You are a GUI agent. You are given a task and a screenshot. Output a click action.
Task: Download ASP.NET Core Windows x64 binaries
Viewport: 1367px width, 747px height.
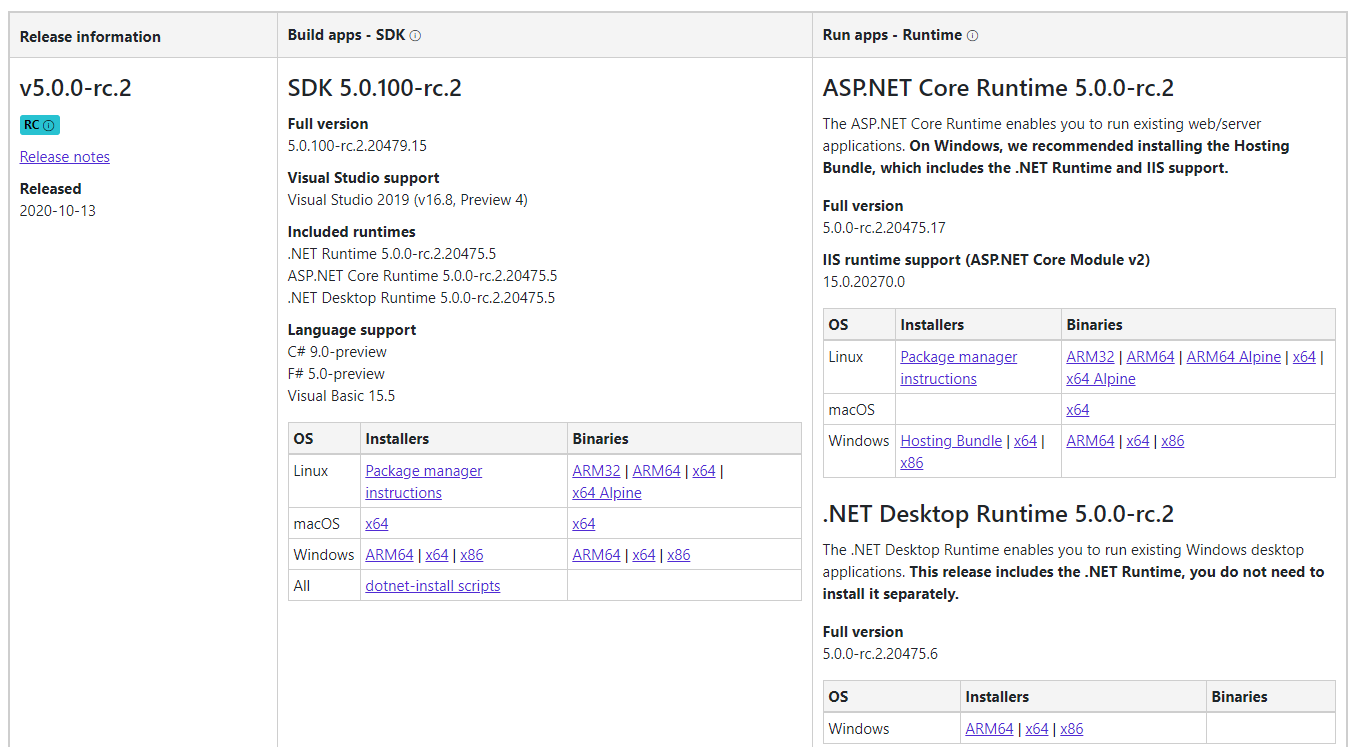pos(1138,440)
